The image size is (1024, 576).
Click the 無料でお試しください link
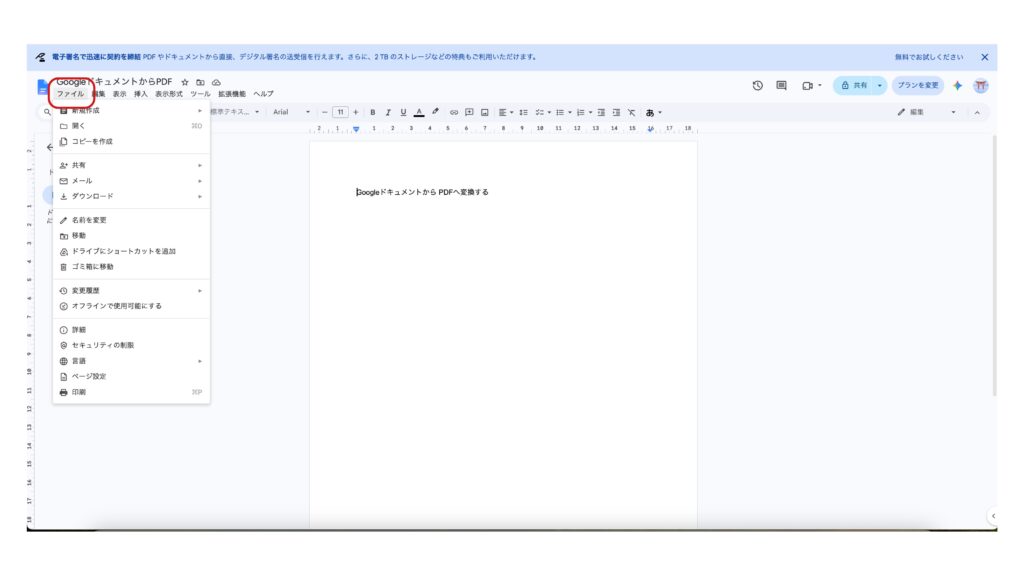click(x=929, y=57)
